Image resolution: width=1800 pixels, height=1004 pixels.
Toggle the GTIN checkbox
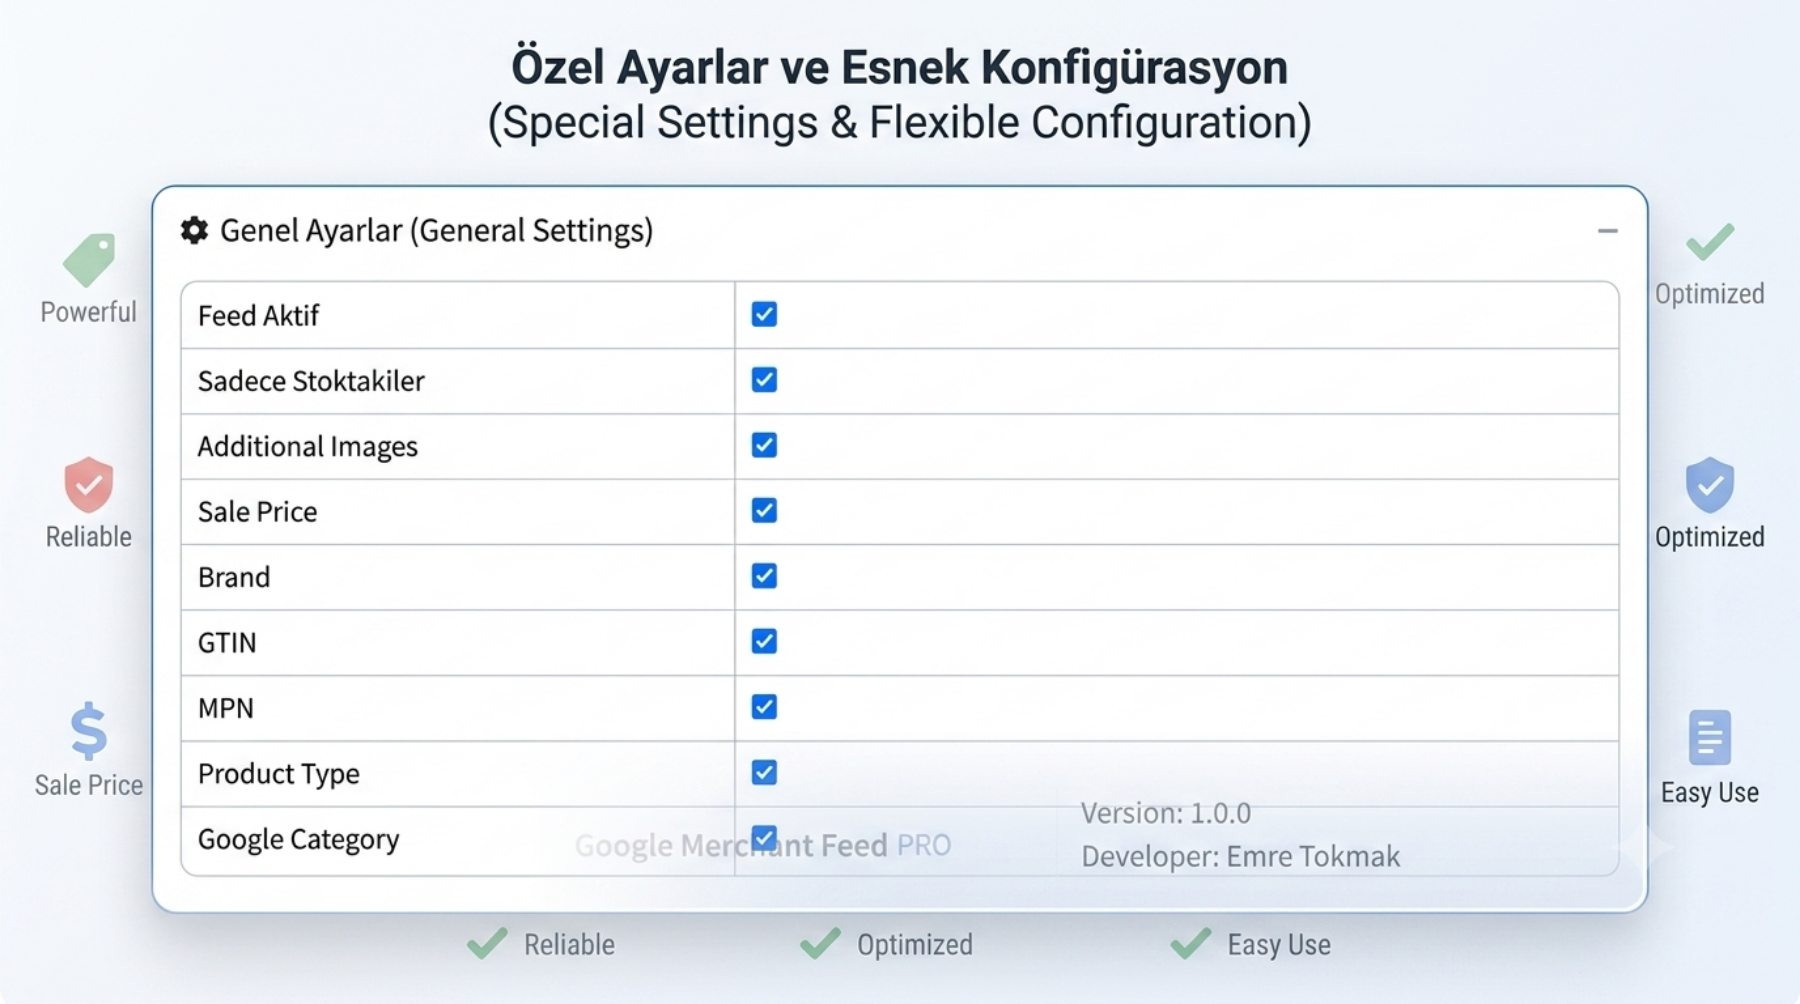[764, 641]
